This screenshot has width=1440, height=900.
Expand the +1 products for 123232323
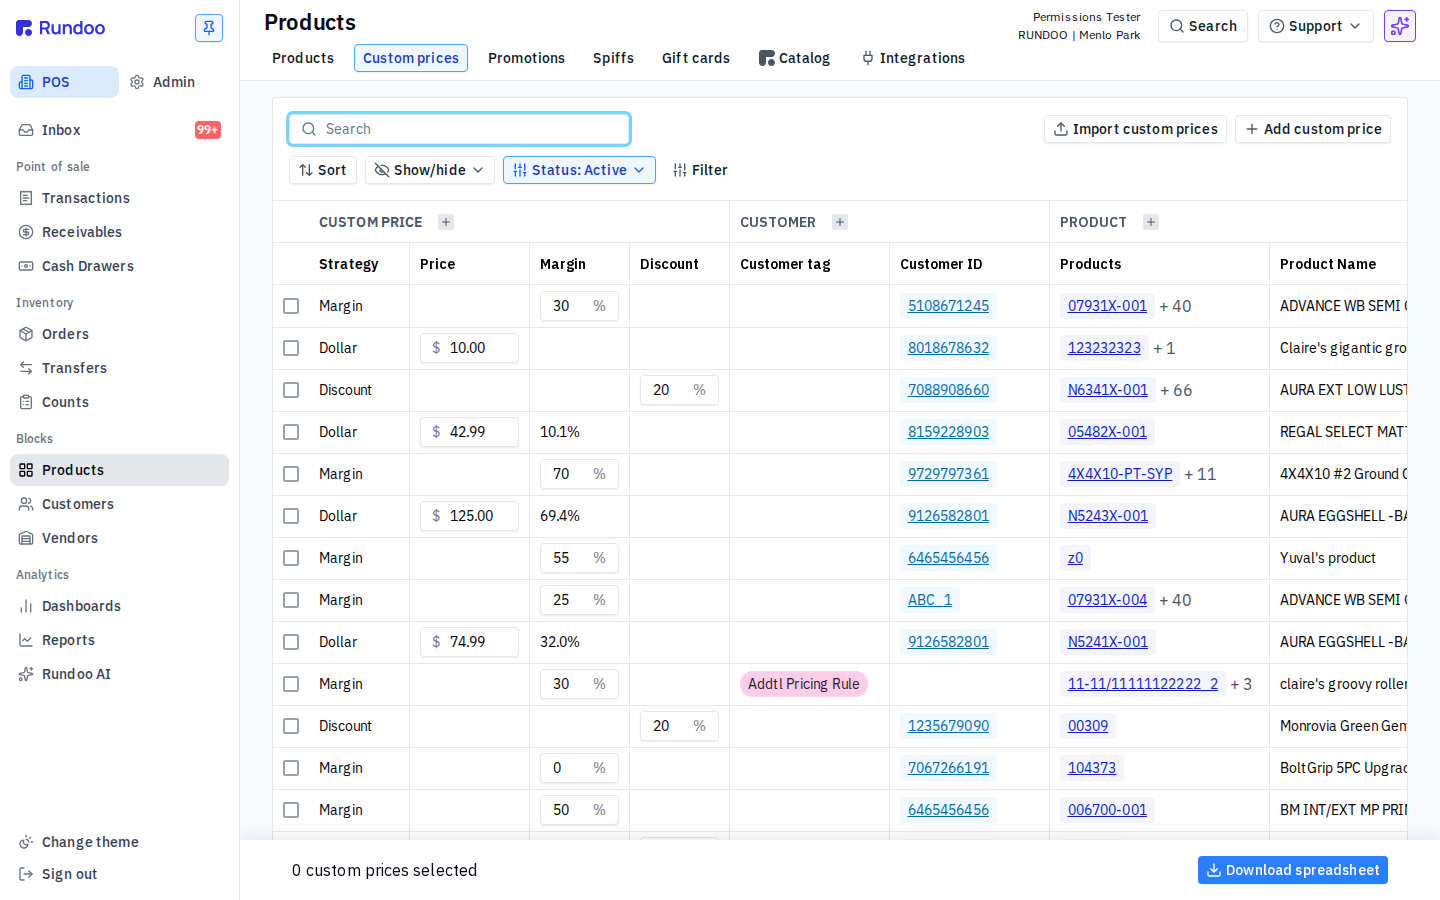coord(1164,348)
